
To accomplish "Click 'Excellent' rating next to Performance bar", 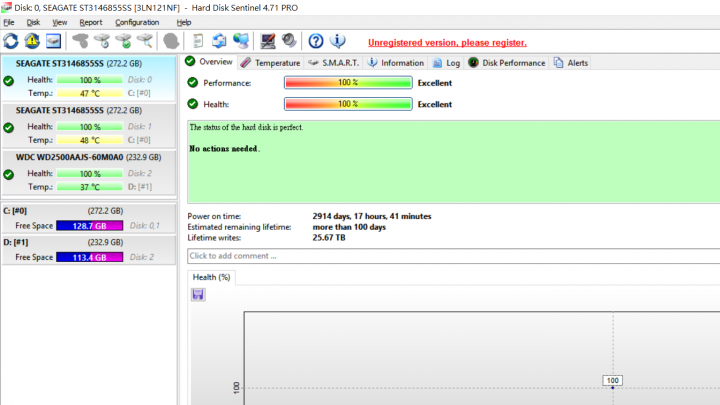I will pyautogui.click(x=435, y=83).
